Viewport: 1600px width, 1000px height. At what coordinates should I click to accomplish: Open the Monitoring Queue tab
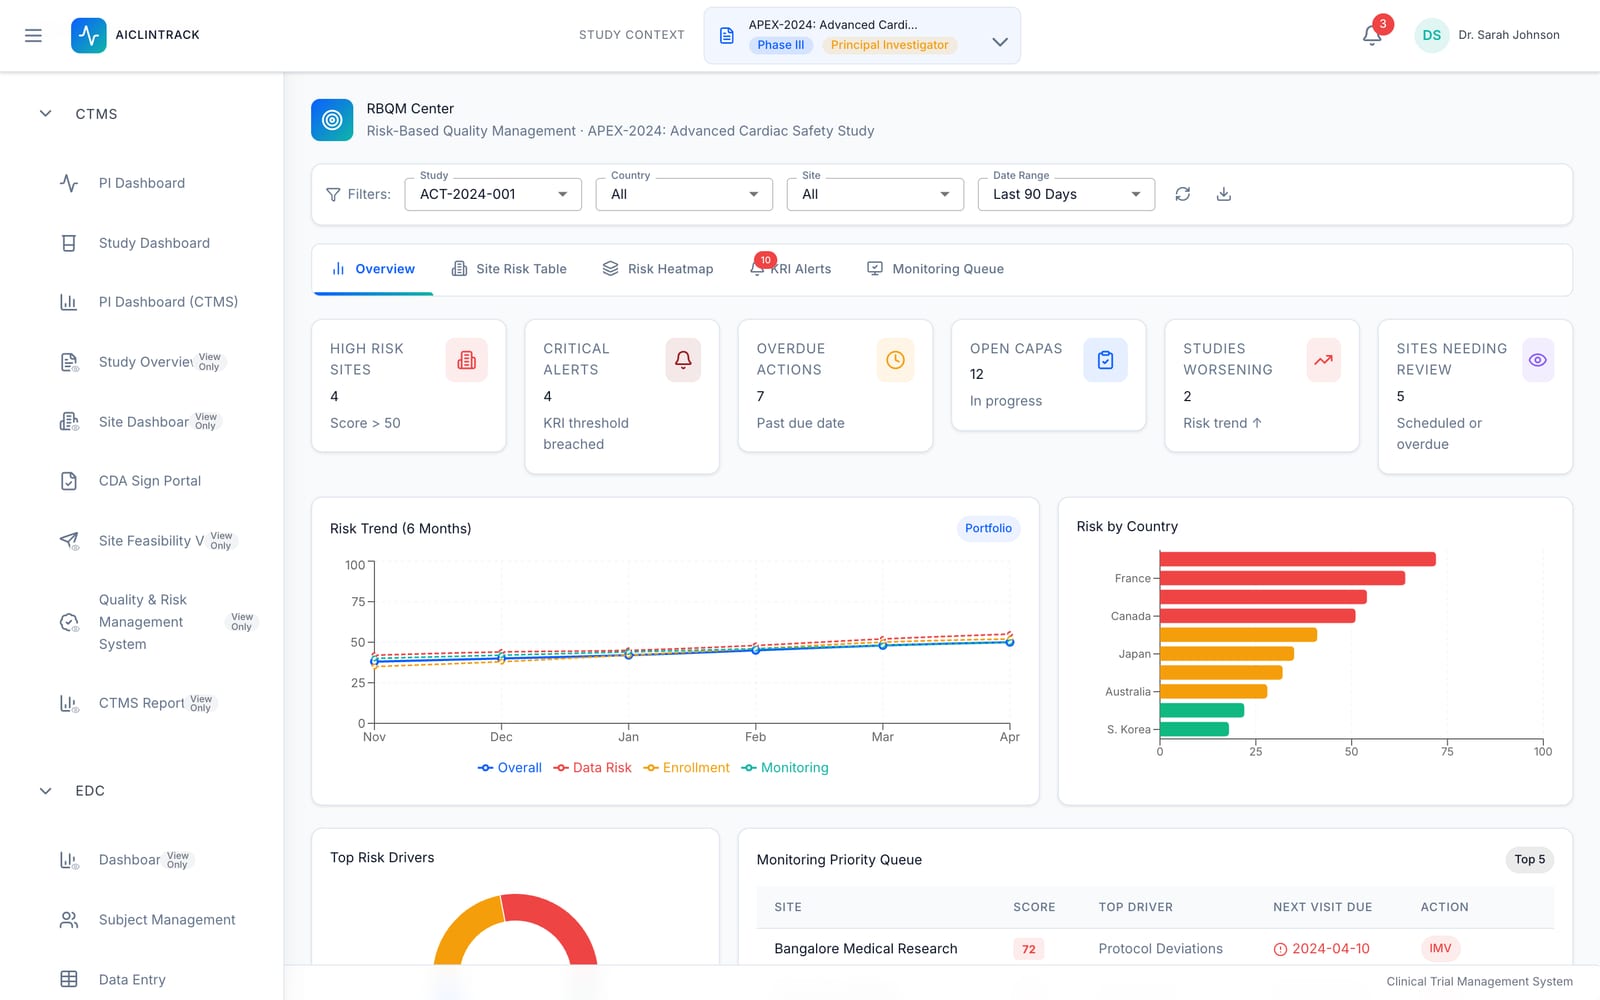(935, 269)
